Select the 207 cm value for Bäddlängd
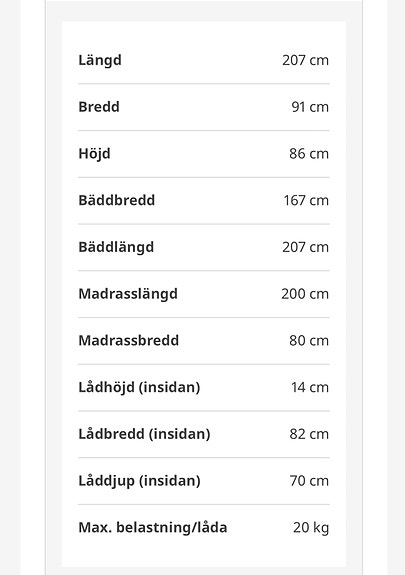The width and height of the screenshot is (405, 575). pyautogui.click(x=305, y=247)
